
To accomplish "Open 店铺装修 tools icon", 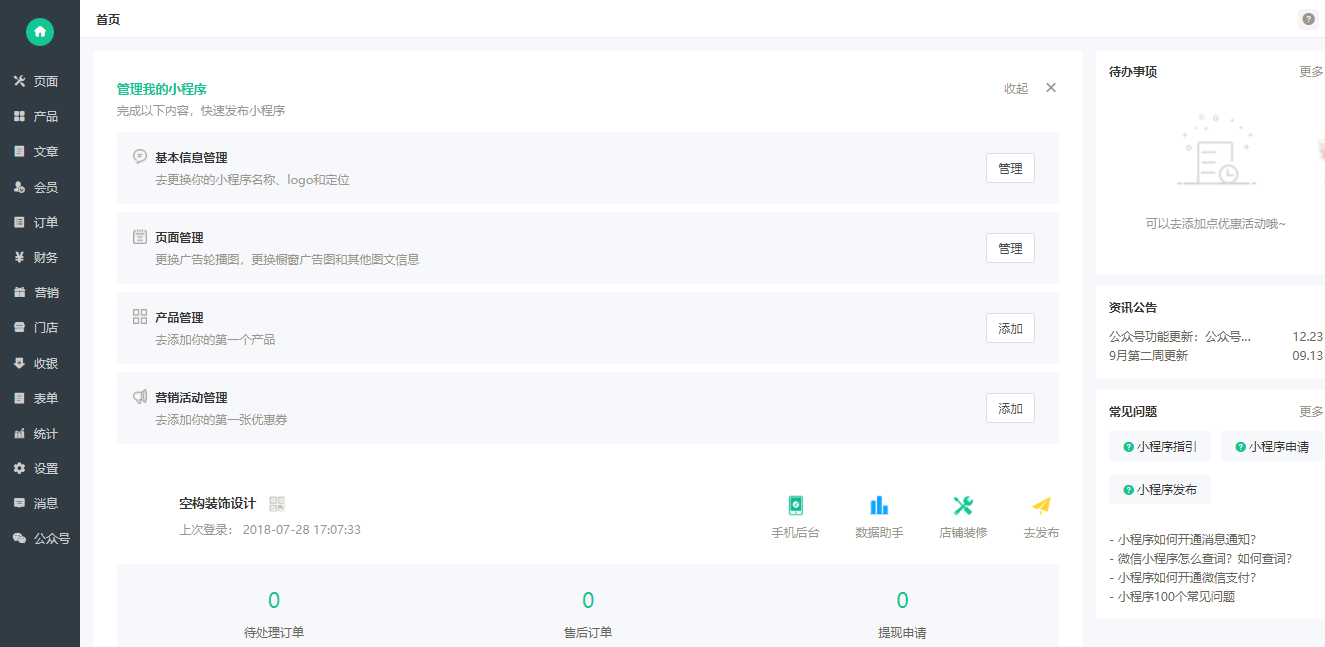I will click(963, 505).
